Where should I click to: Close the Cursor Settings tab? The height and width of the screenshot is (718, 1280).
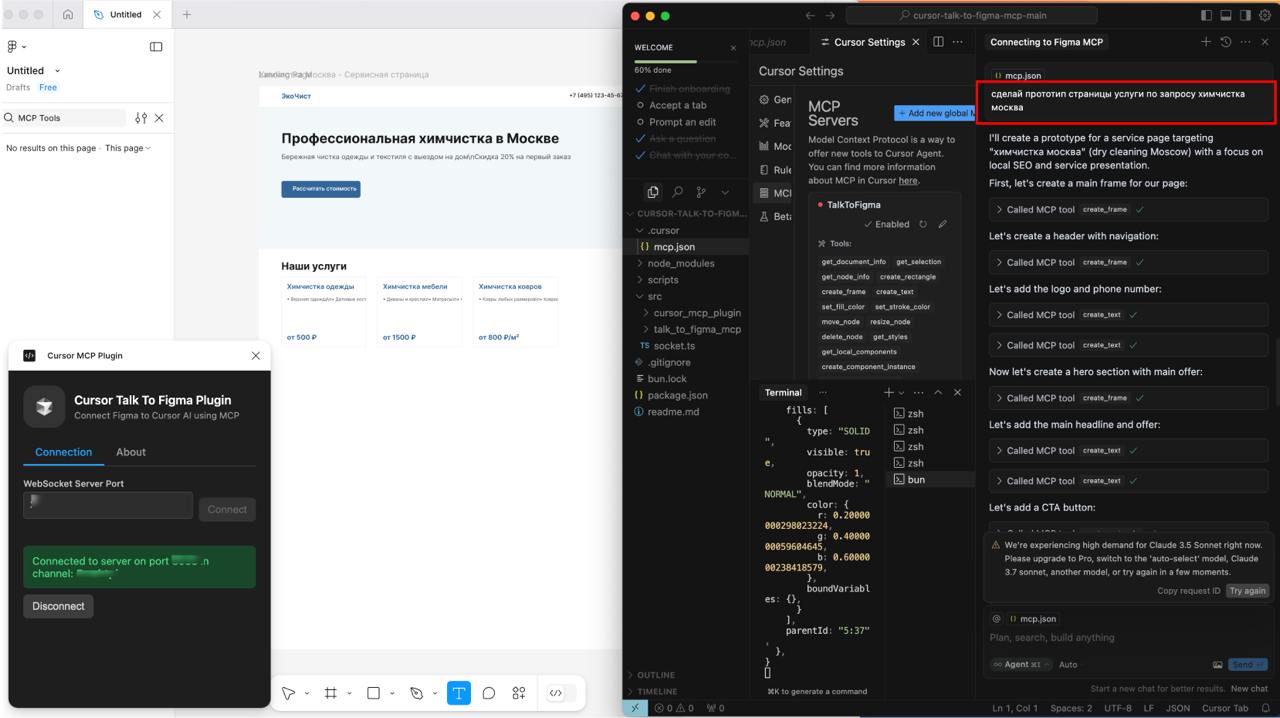pos(916,42)
